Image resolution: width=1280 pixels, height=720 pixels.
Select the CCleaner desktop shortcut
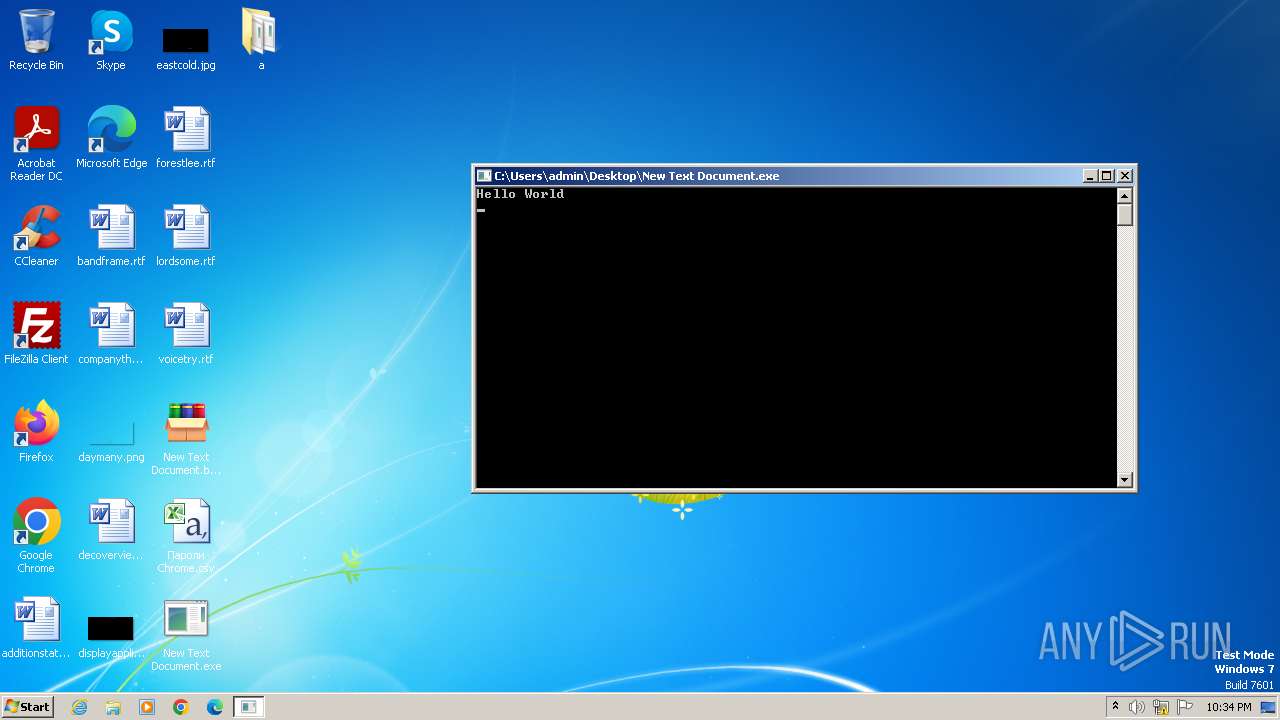(x=36, y=236)
